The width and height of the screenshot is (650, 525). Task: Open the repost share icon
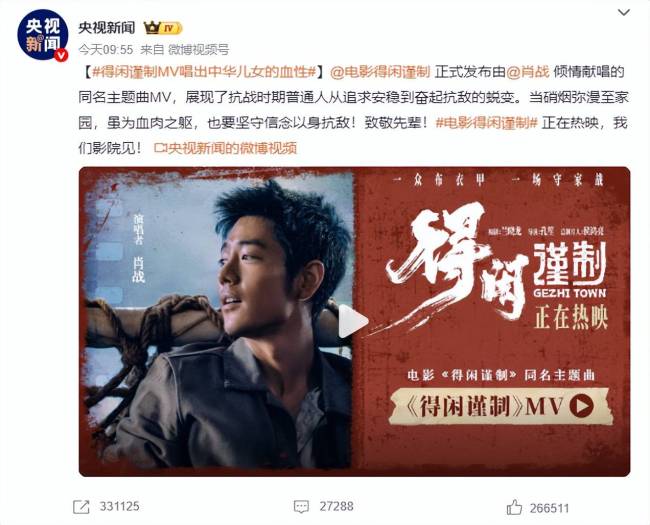pos(81,506)
